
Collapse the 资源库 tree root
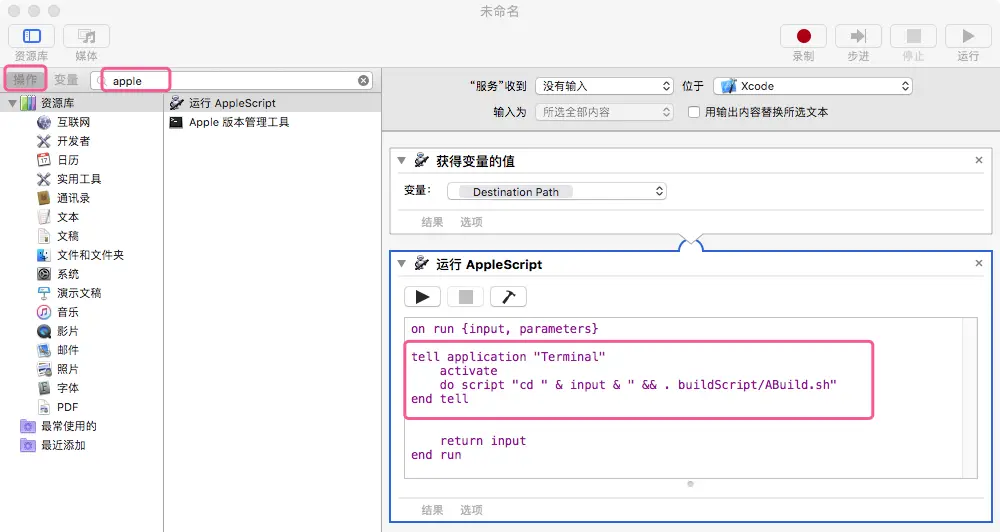coord(12,103)
